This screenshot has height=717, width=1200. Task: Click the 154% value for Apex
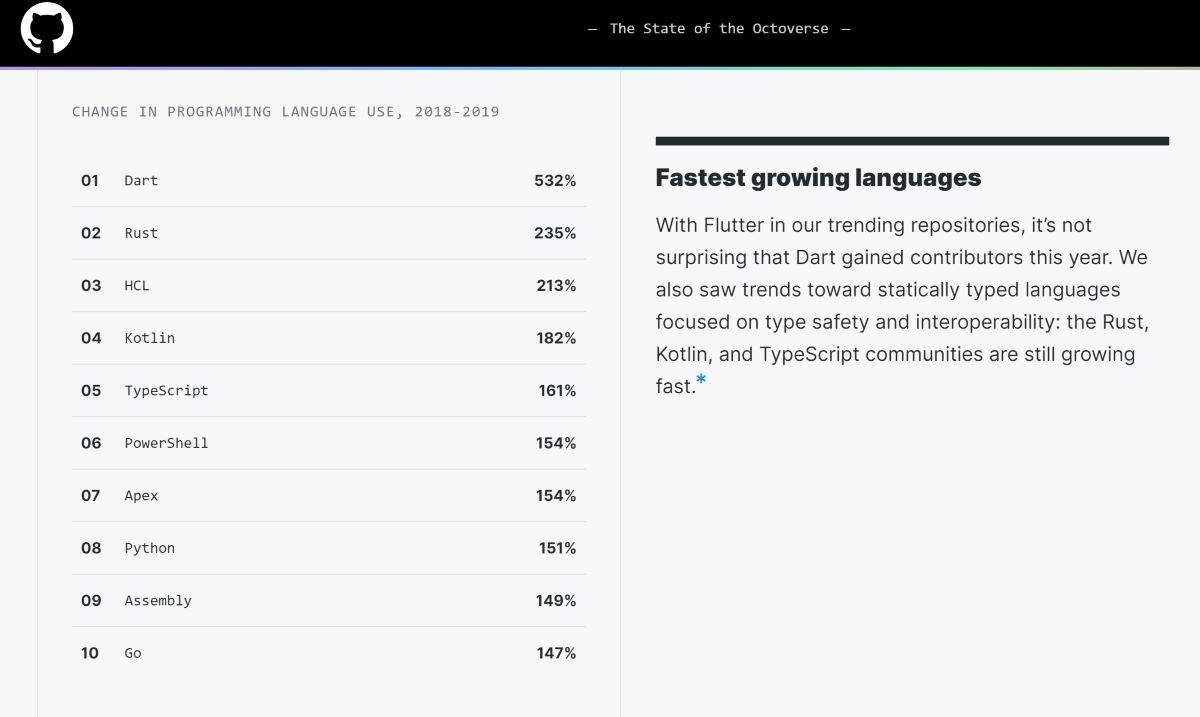point(556,495)
